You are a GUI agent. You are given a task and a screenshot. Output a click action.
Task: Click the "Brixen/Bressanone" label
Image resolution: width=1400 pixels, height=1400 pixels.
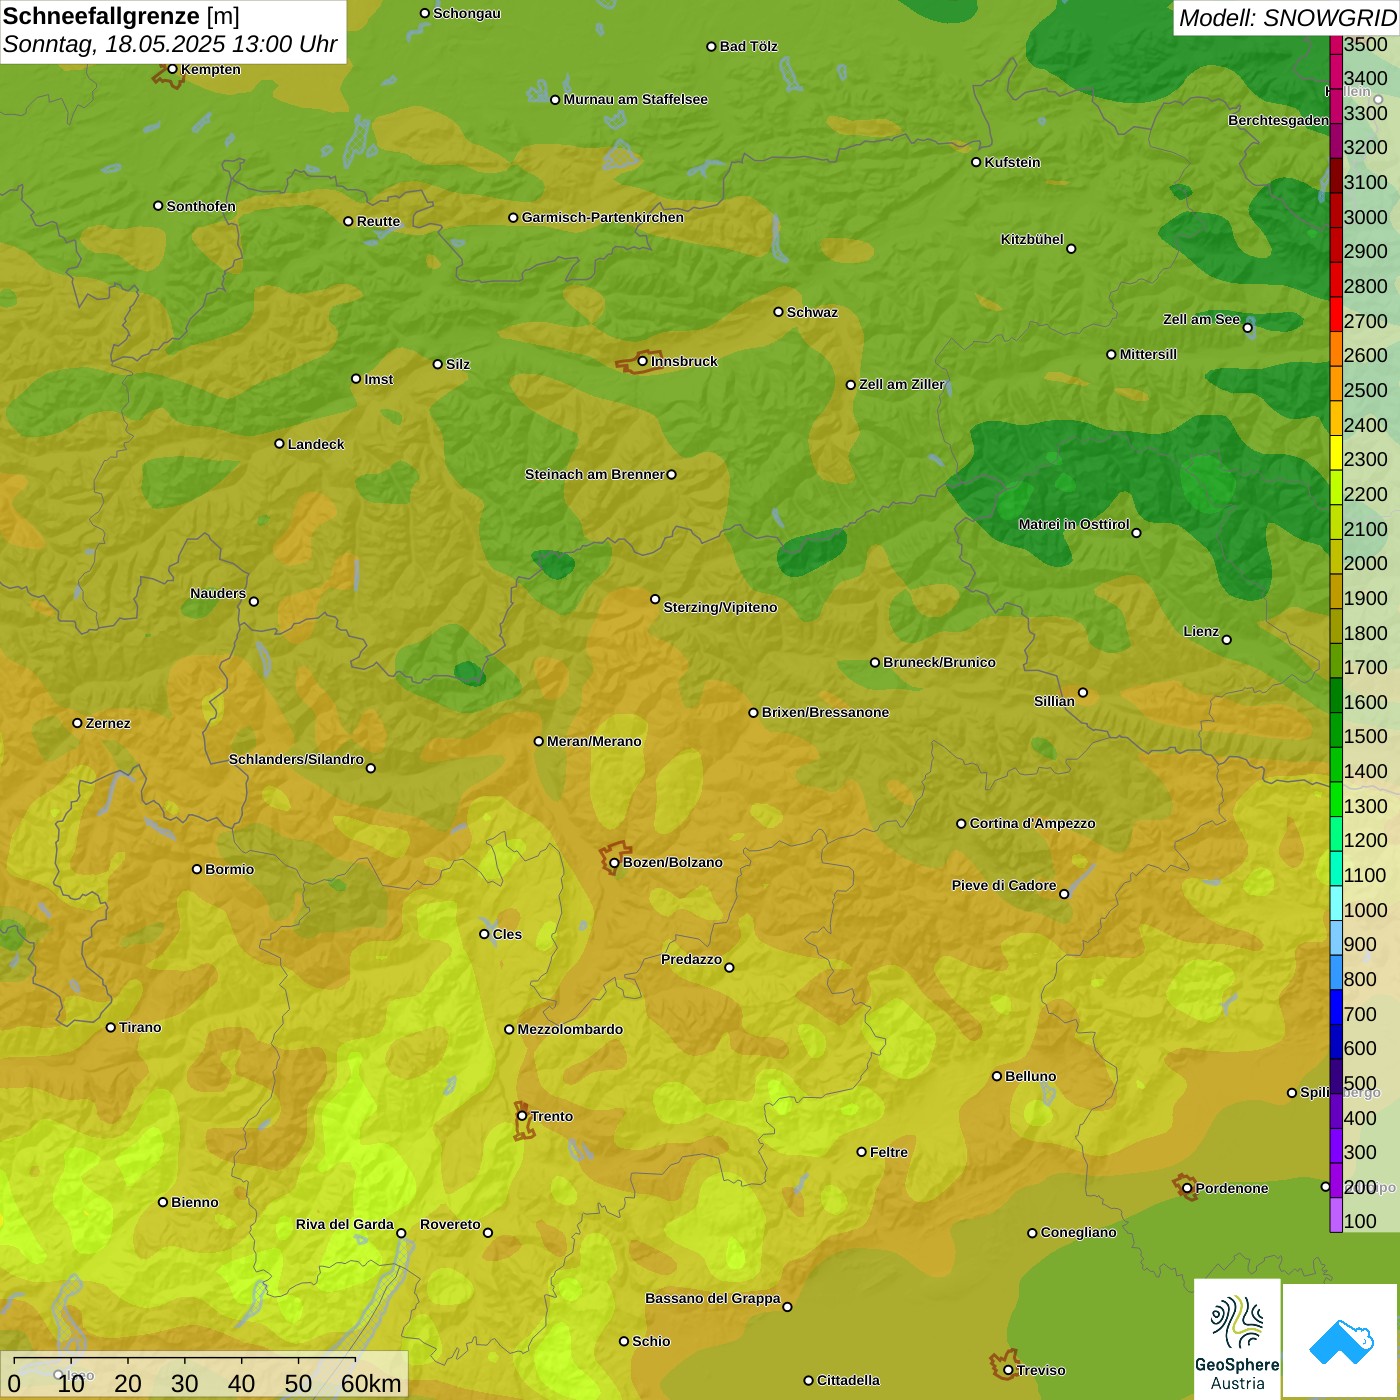pyautogui.click(x=825, y=712)
